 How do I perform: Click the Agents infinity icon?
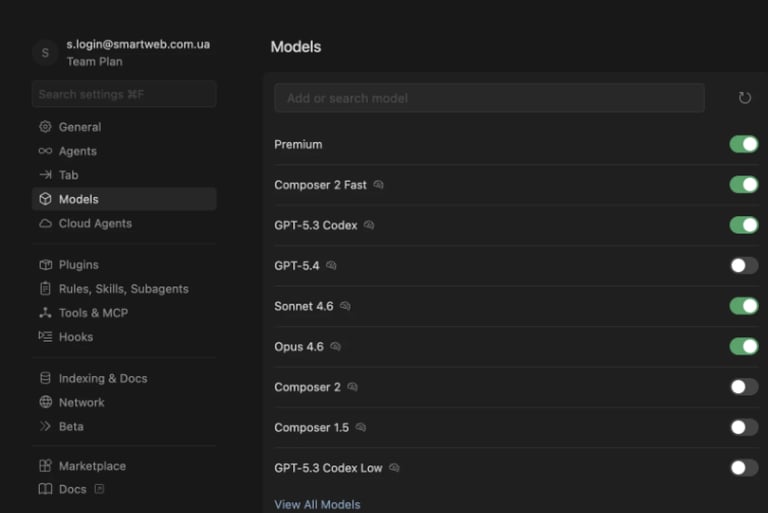point(45,151)
